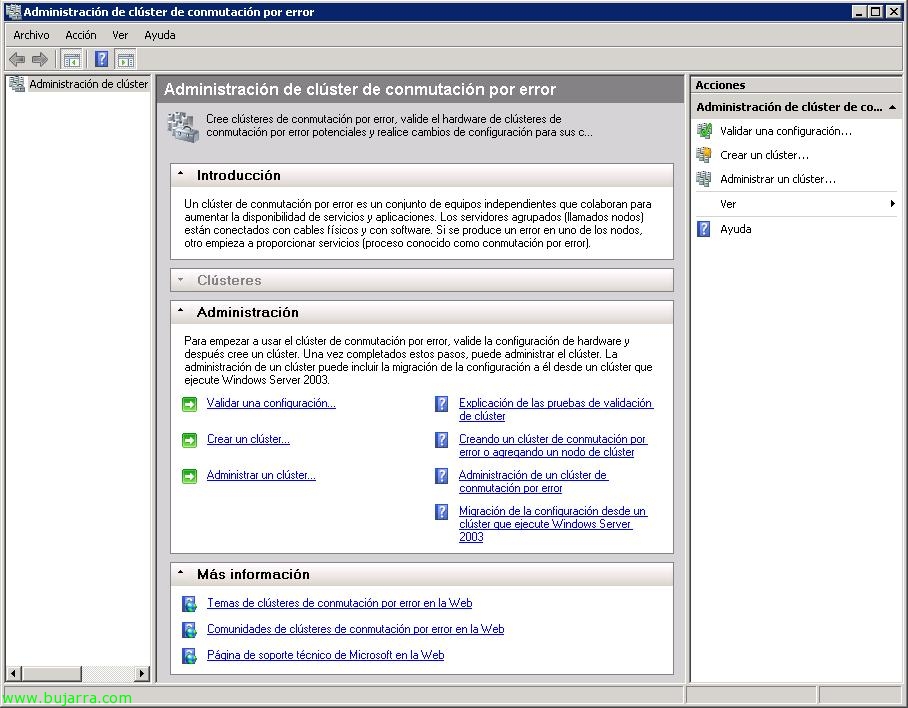This screenshot has width=908, height=708.
Task: Open the Administrar un clúster... link
Action: tap(261, 475)
